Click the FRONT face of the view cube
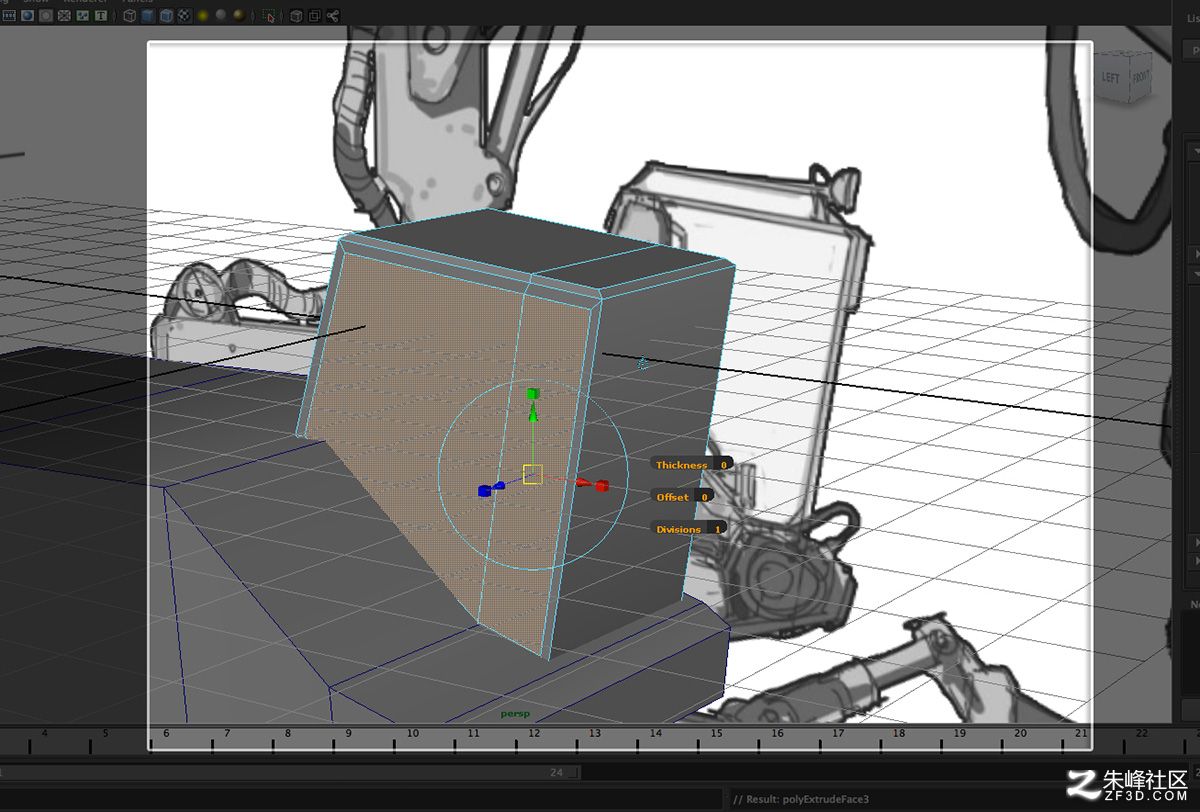The width and height of the screenshot is (1200, 812). pos(1140,78)
